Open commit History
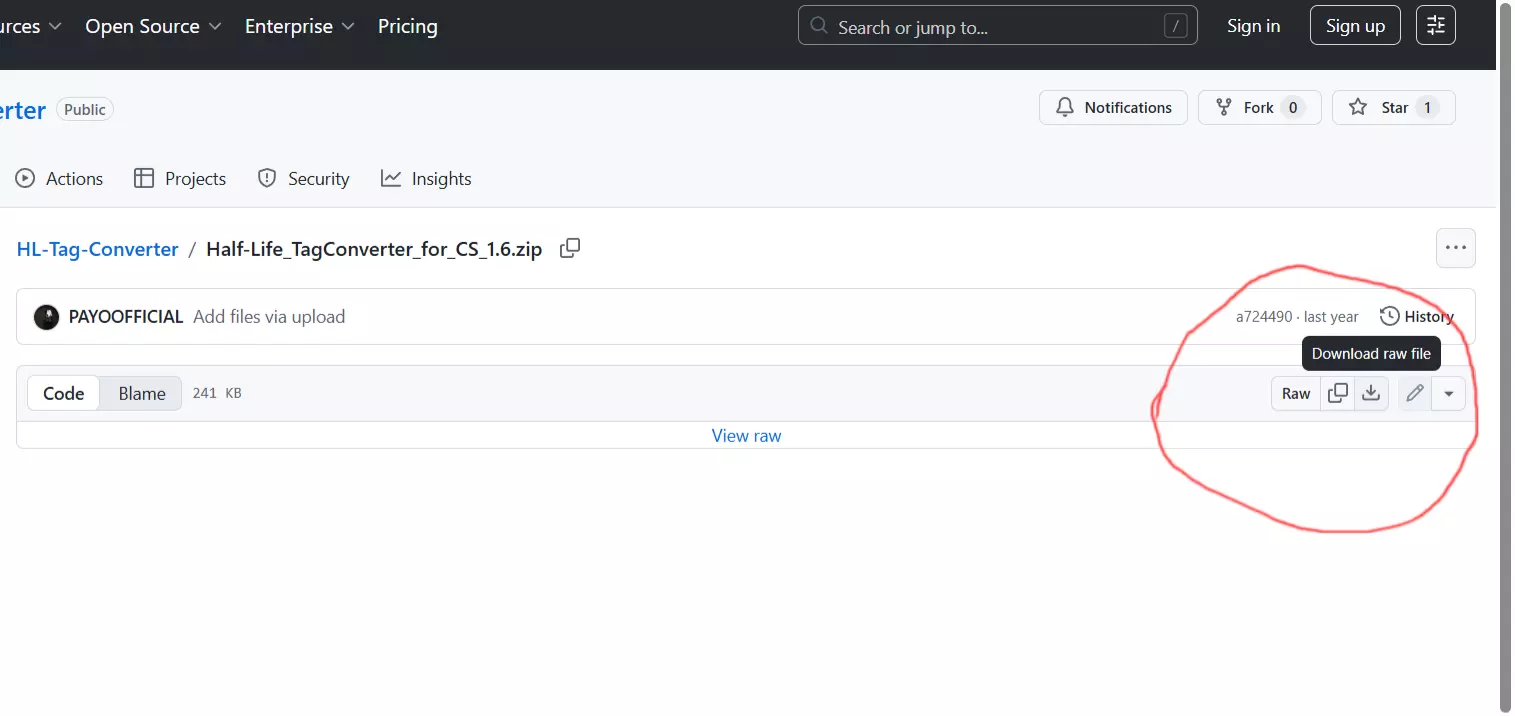 pyautogui.click(x=1416, y=317)
